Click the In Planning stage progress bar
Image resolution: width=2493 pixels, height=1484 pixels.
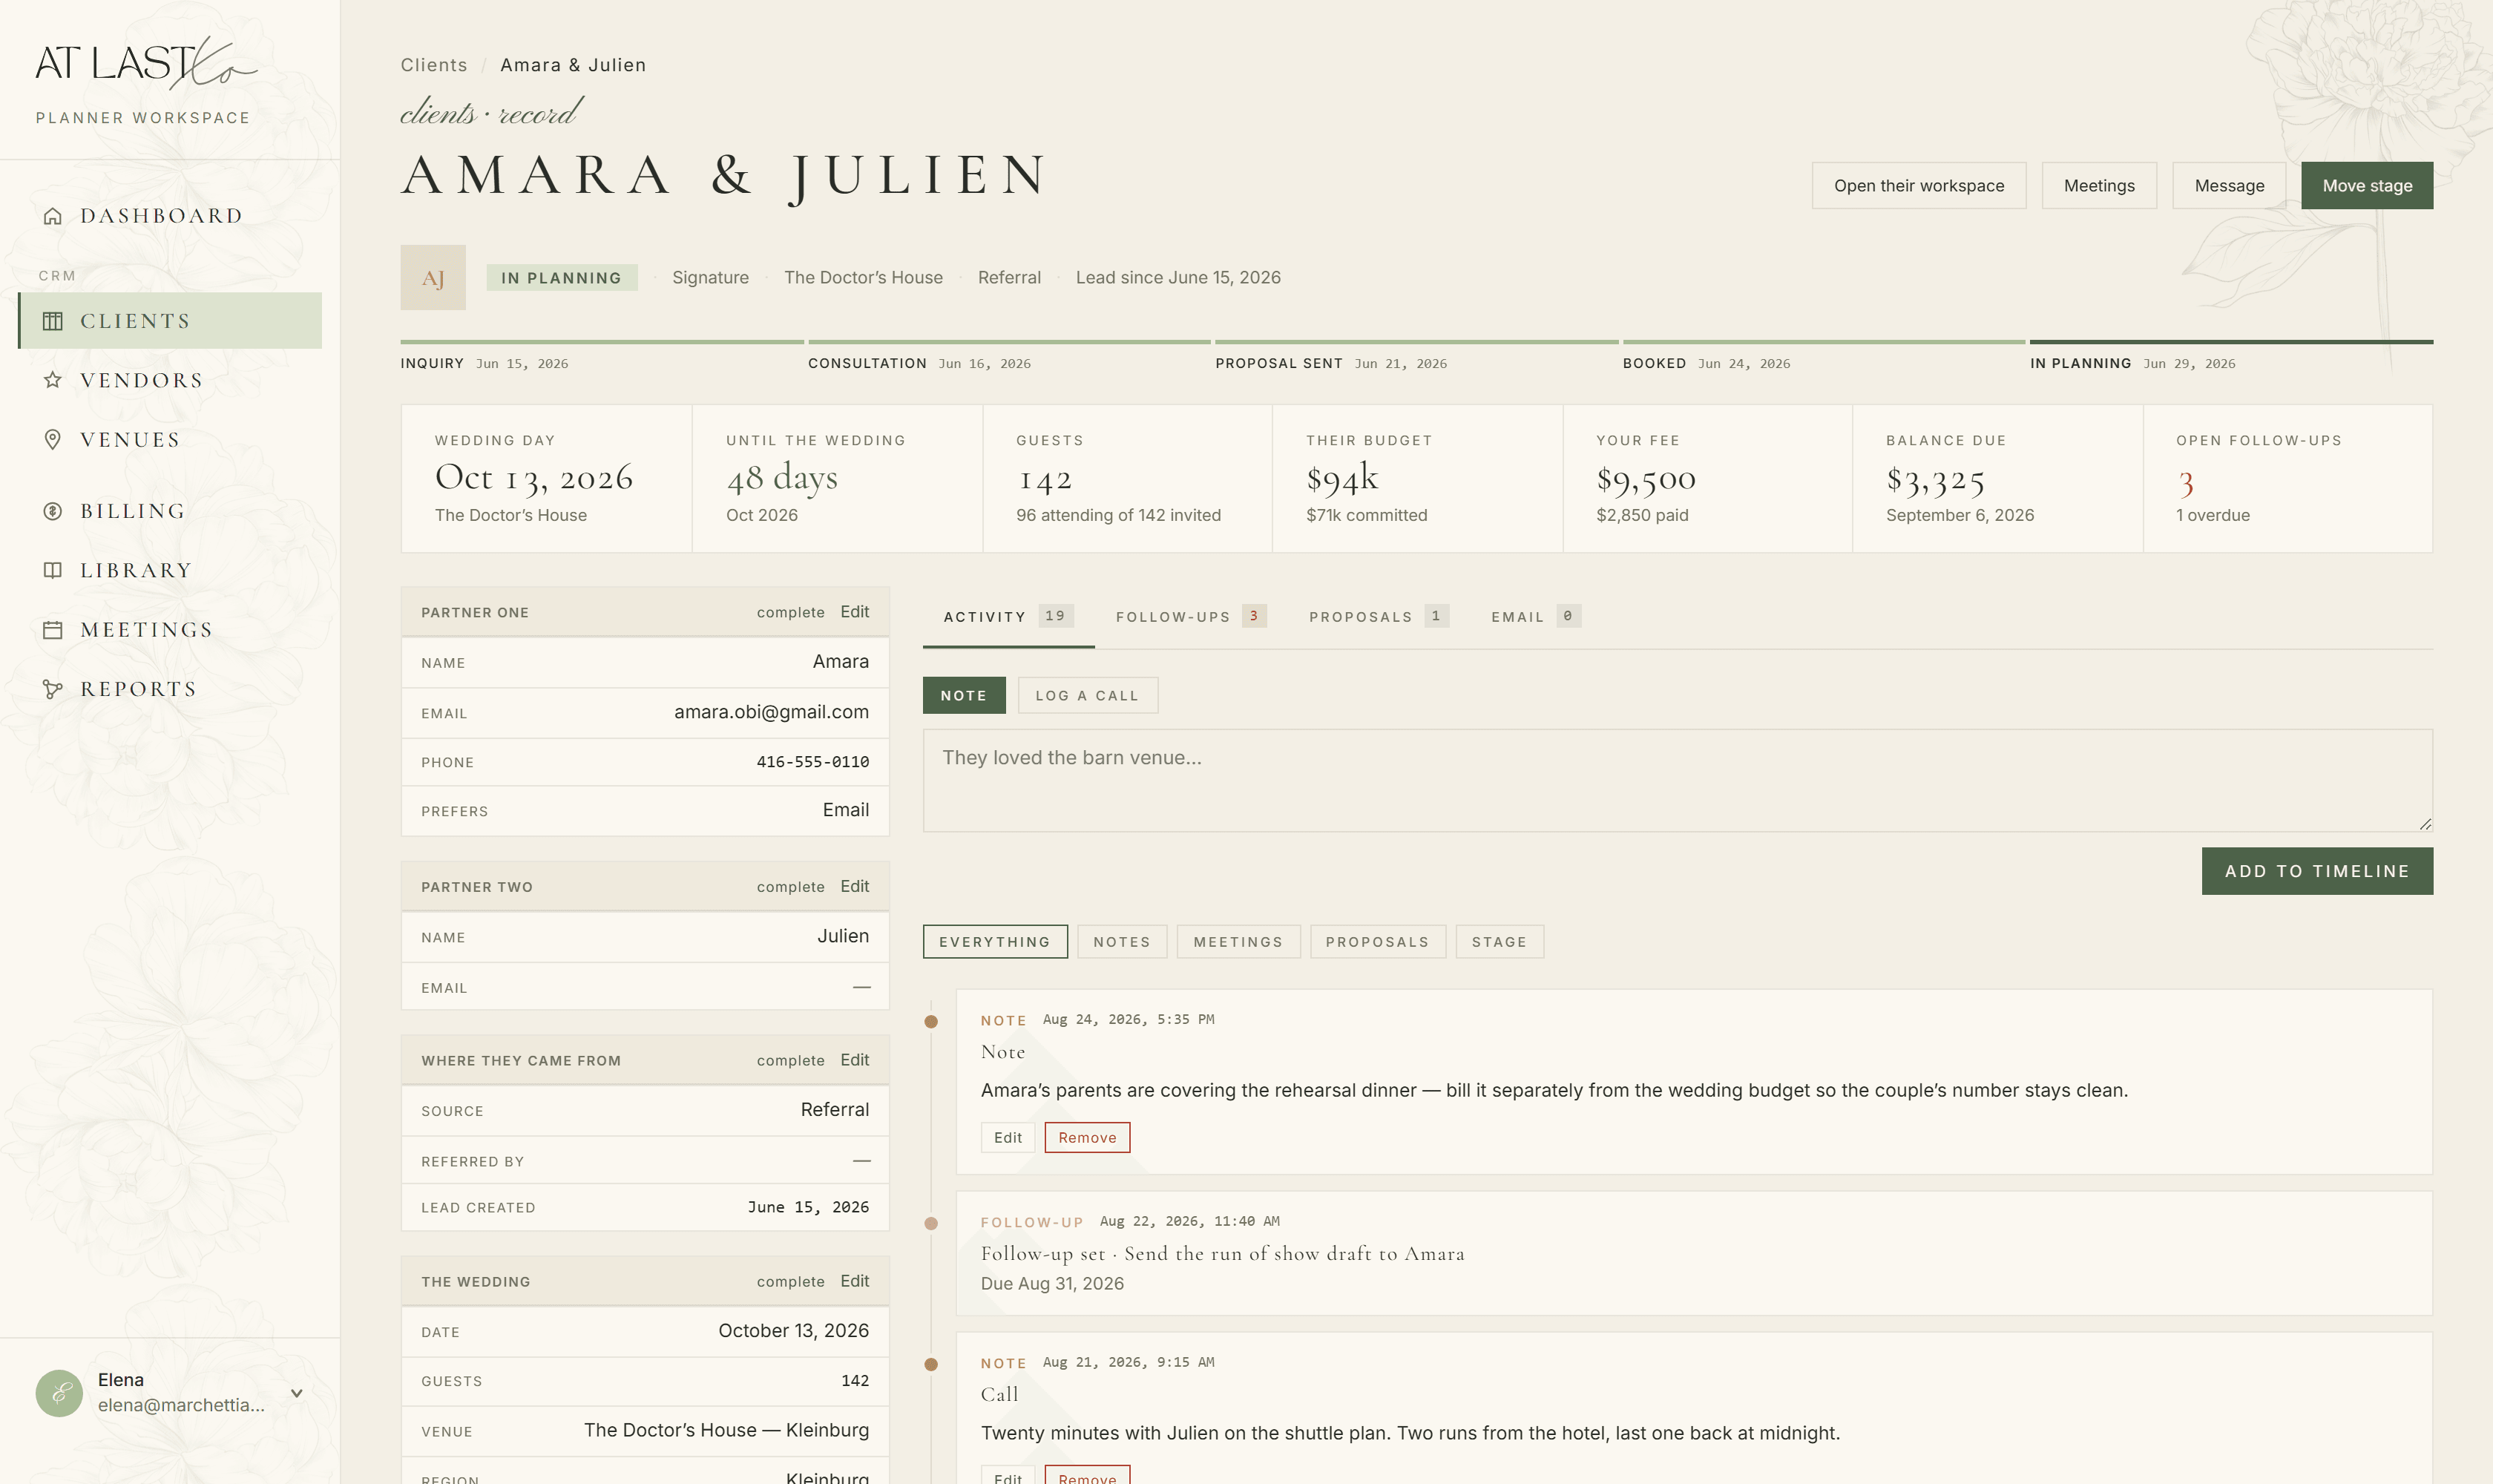tap(2231, 342)
